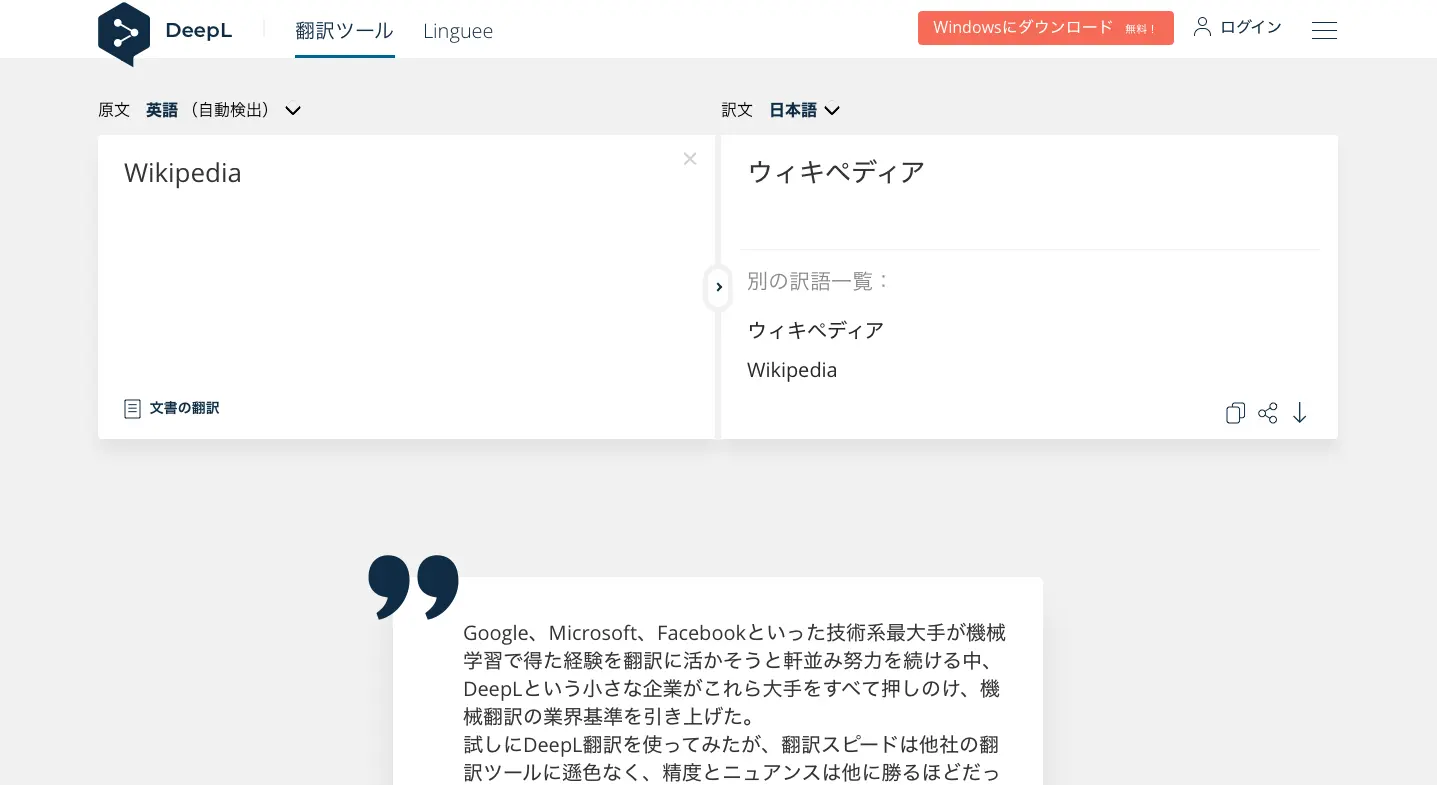Choose alternative translation Wikipedia
The width and height of the screenshot is (1437, 785).
point(792,370)
